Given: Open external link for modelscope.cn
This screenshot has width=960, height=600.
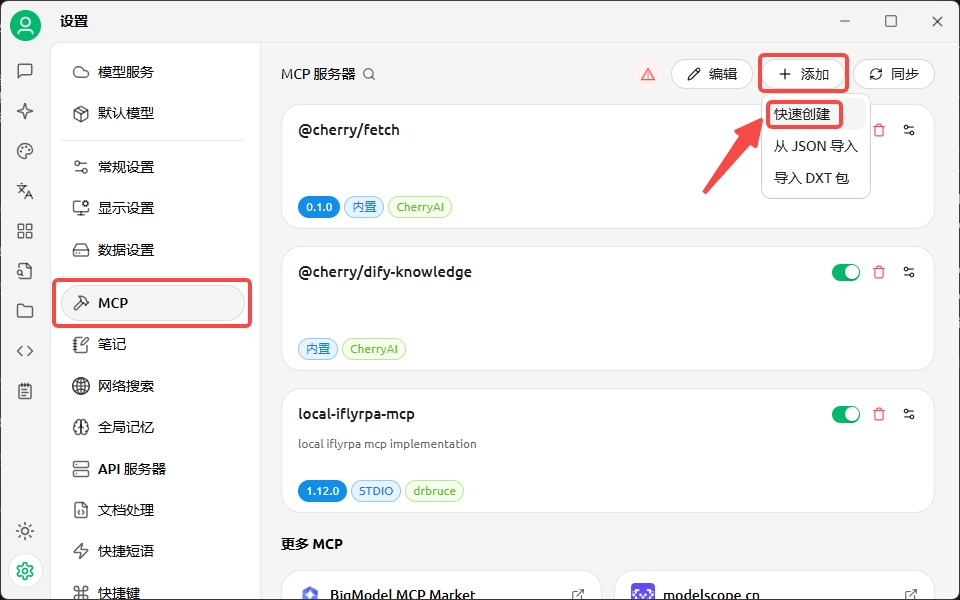Looking at the screenshot, I should pos(911,594).
